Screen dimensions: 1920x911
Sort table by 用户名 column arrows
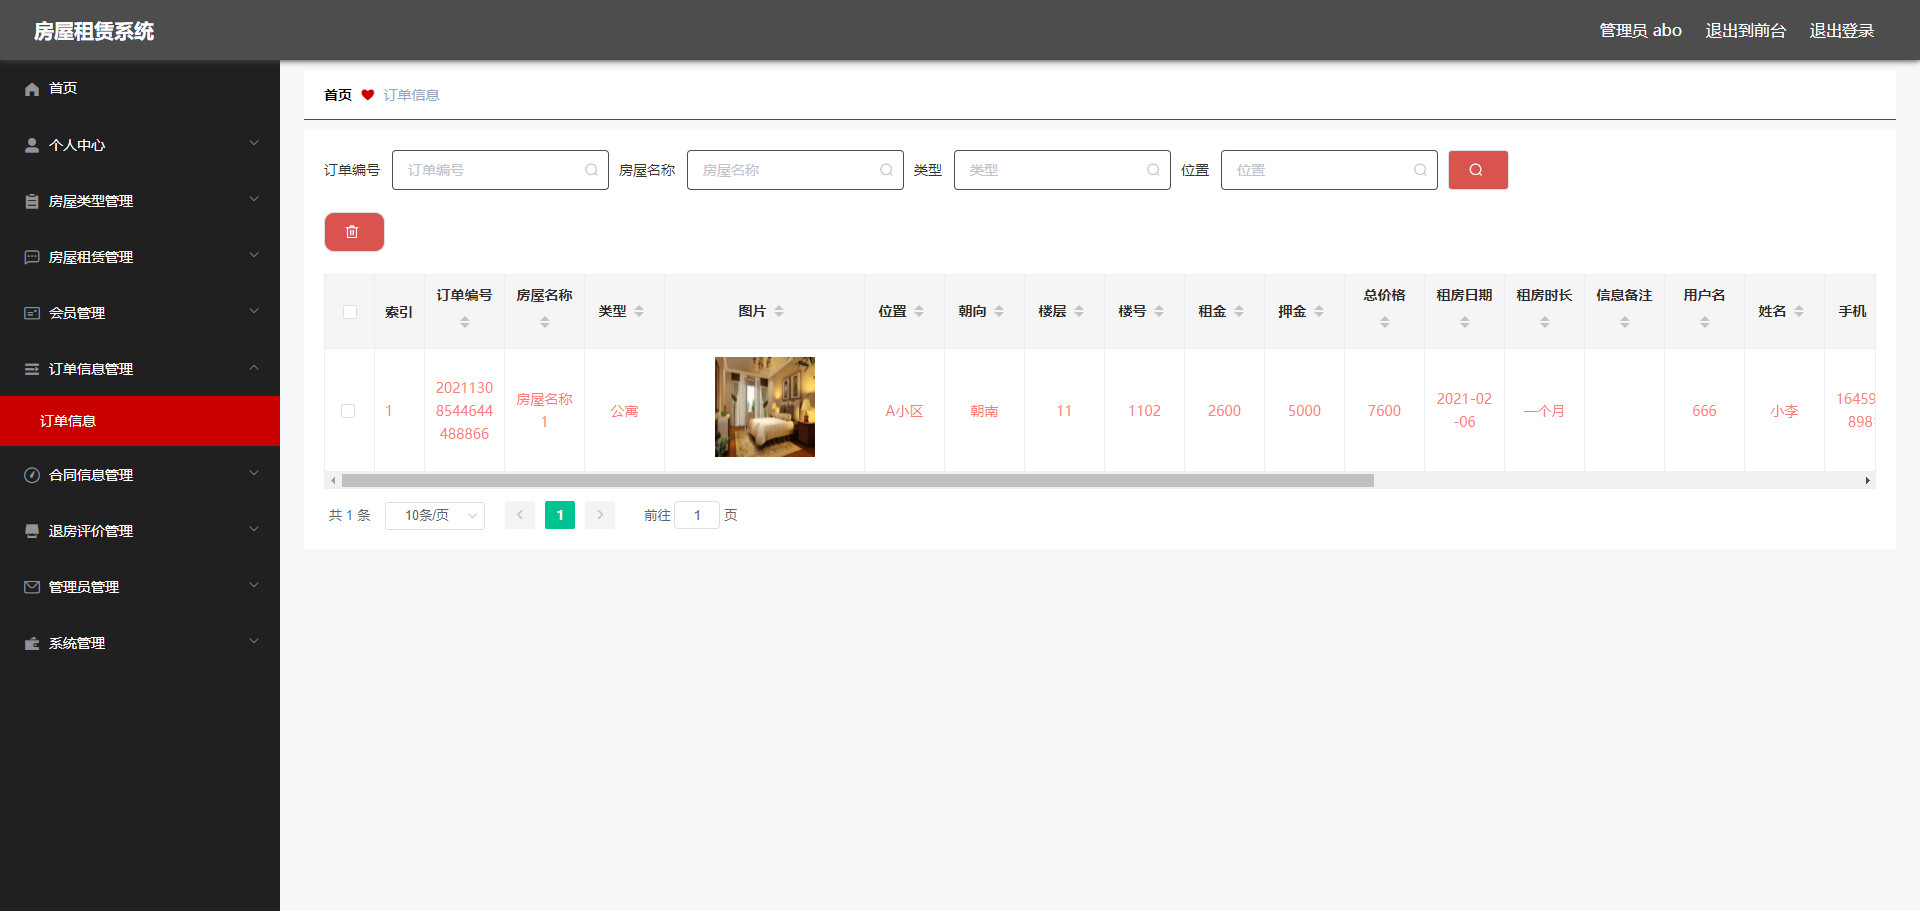[x=1705, y=322]
